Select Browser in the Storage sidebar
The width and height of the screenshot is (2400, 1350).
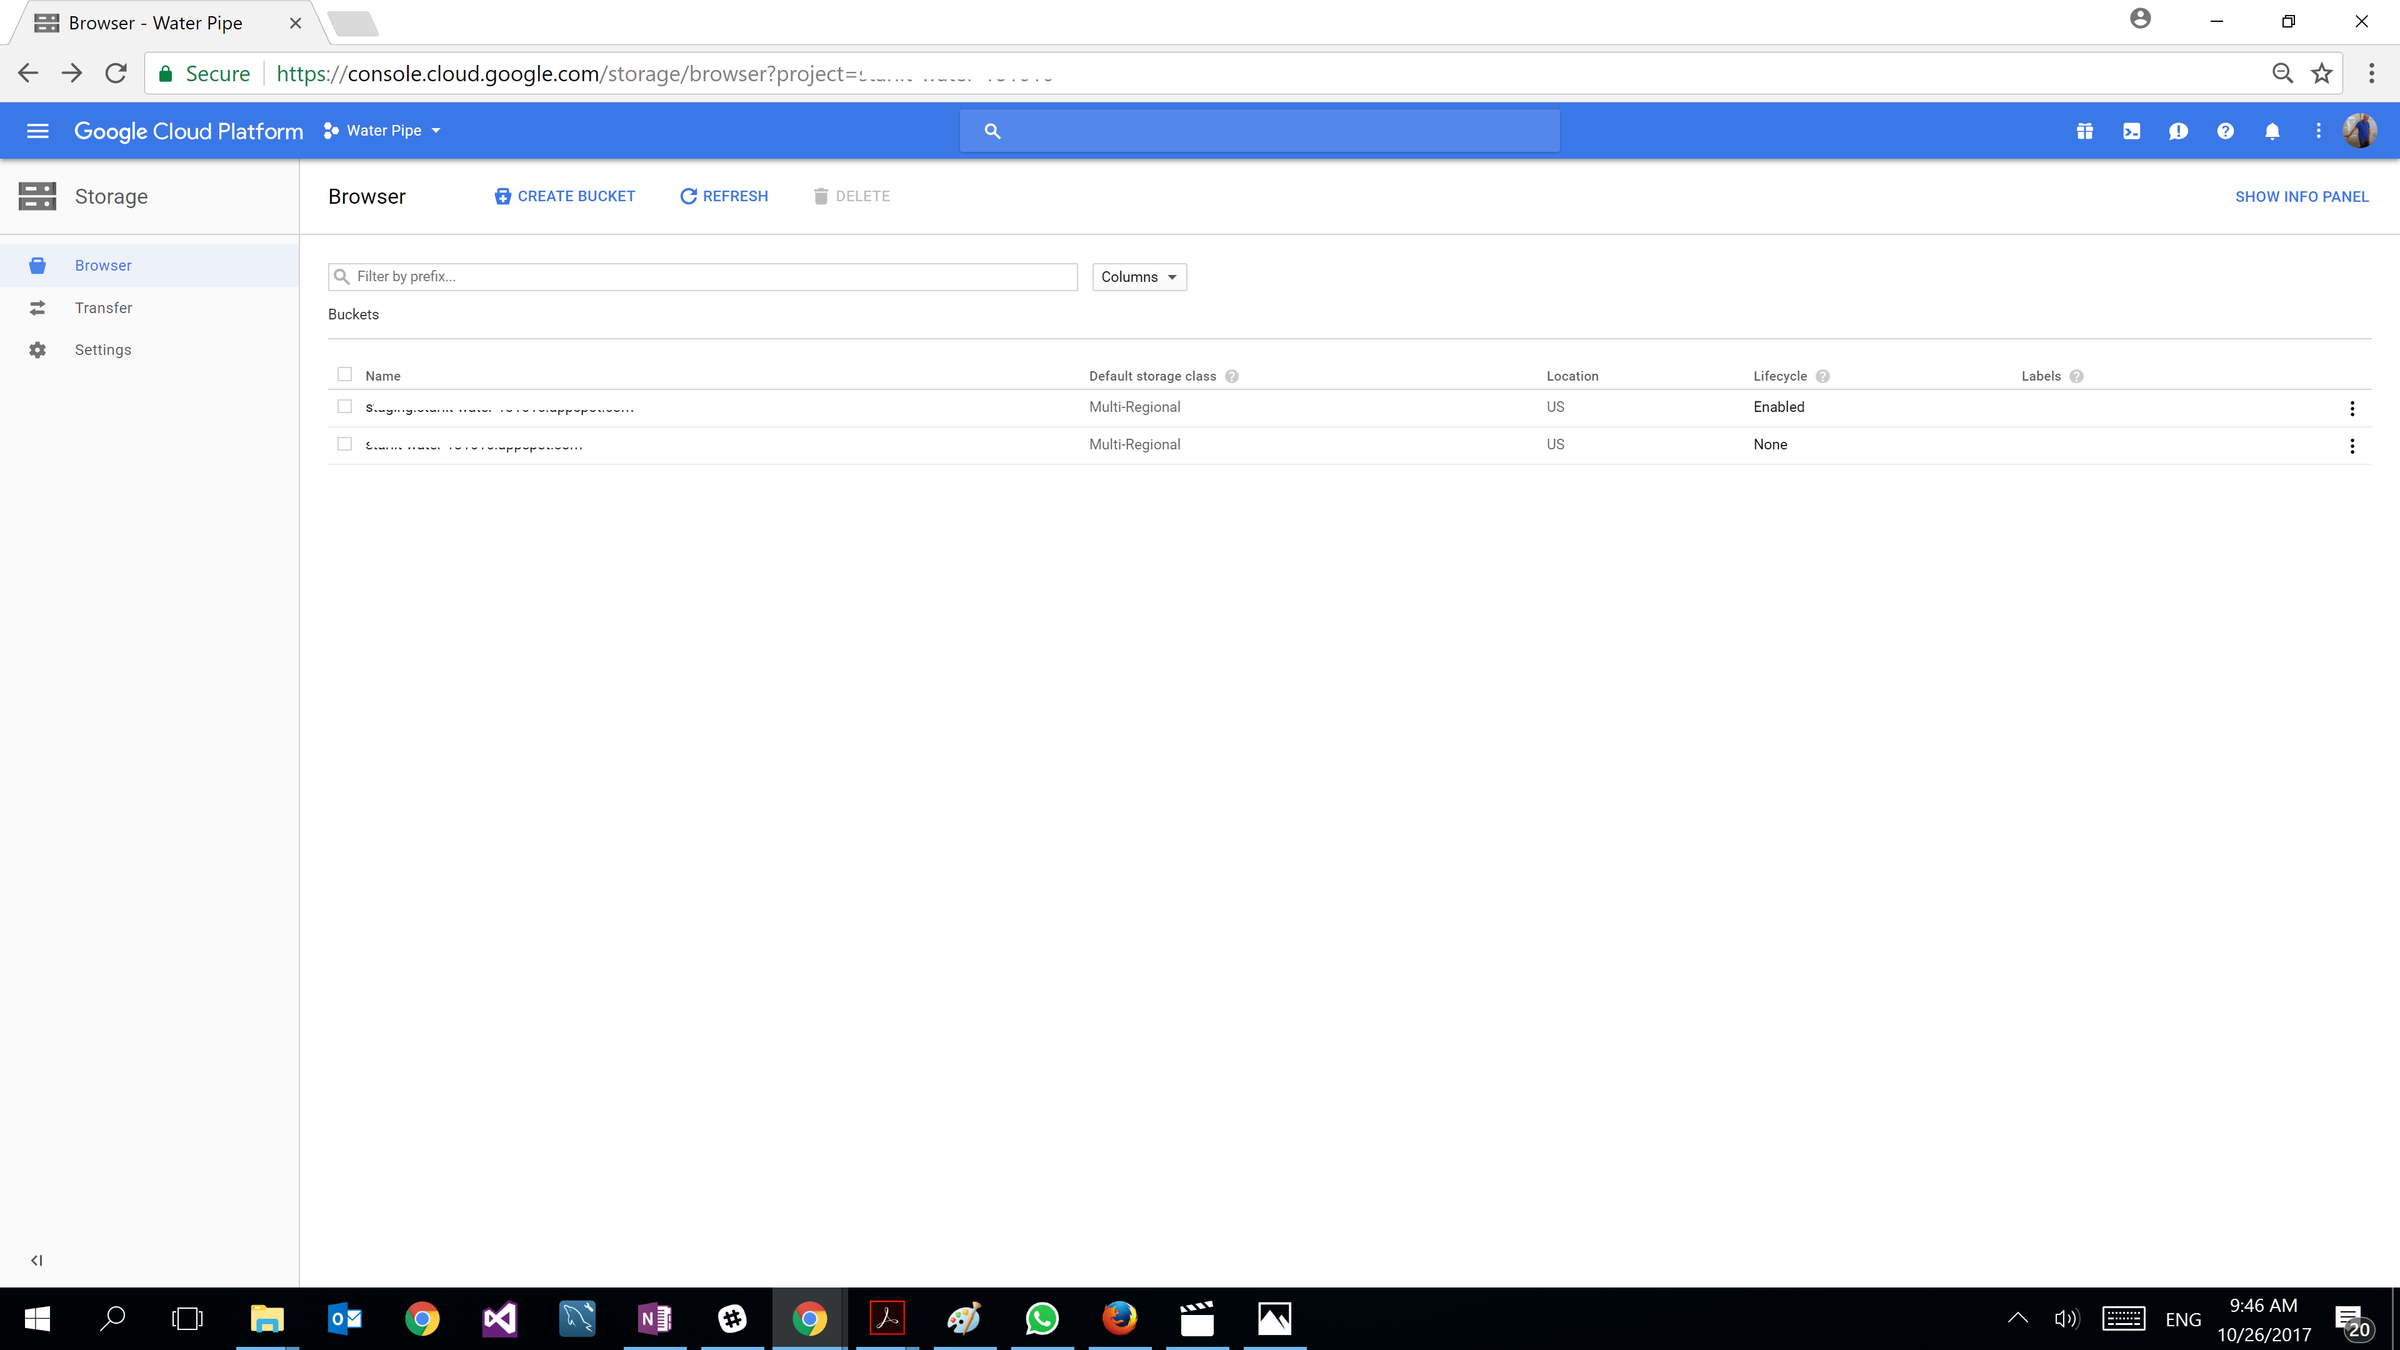coord(149,265)
